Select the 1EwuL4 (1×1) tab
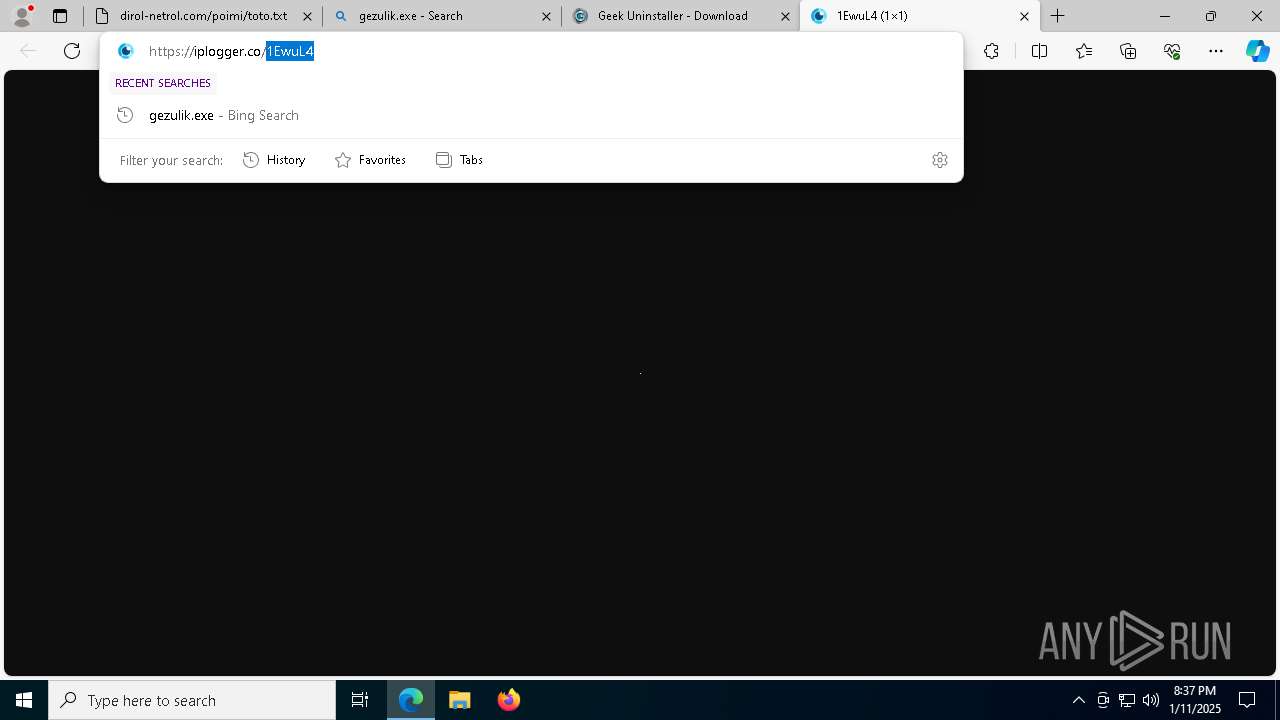 918,16
